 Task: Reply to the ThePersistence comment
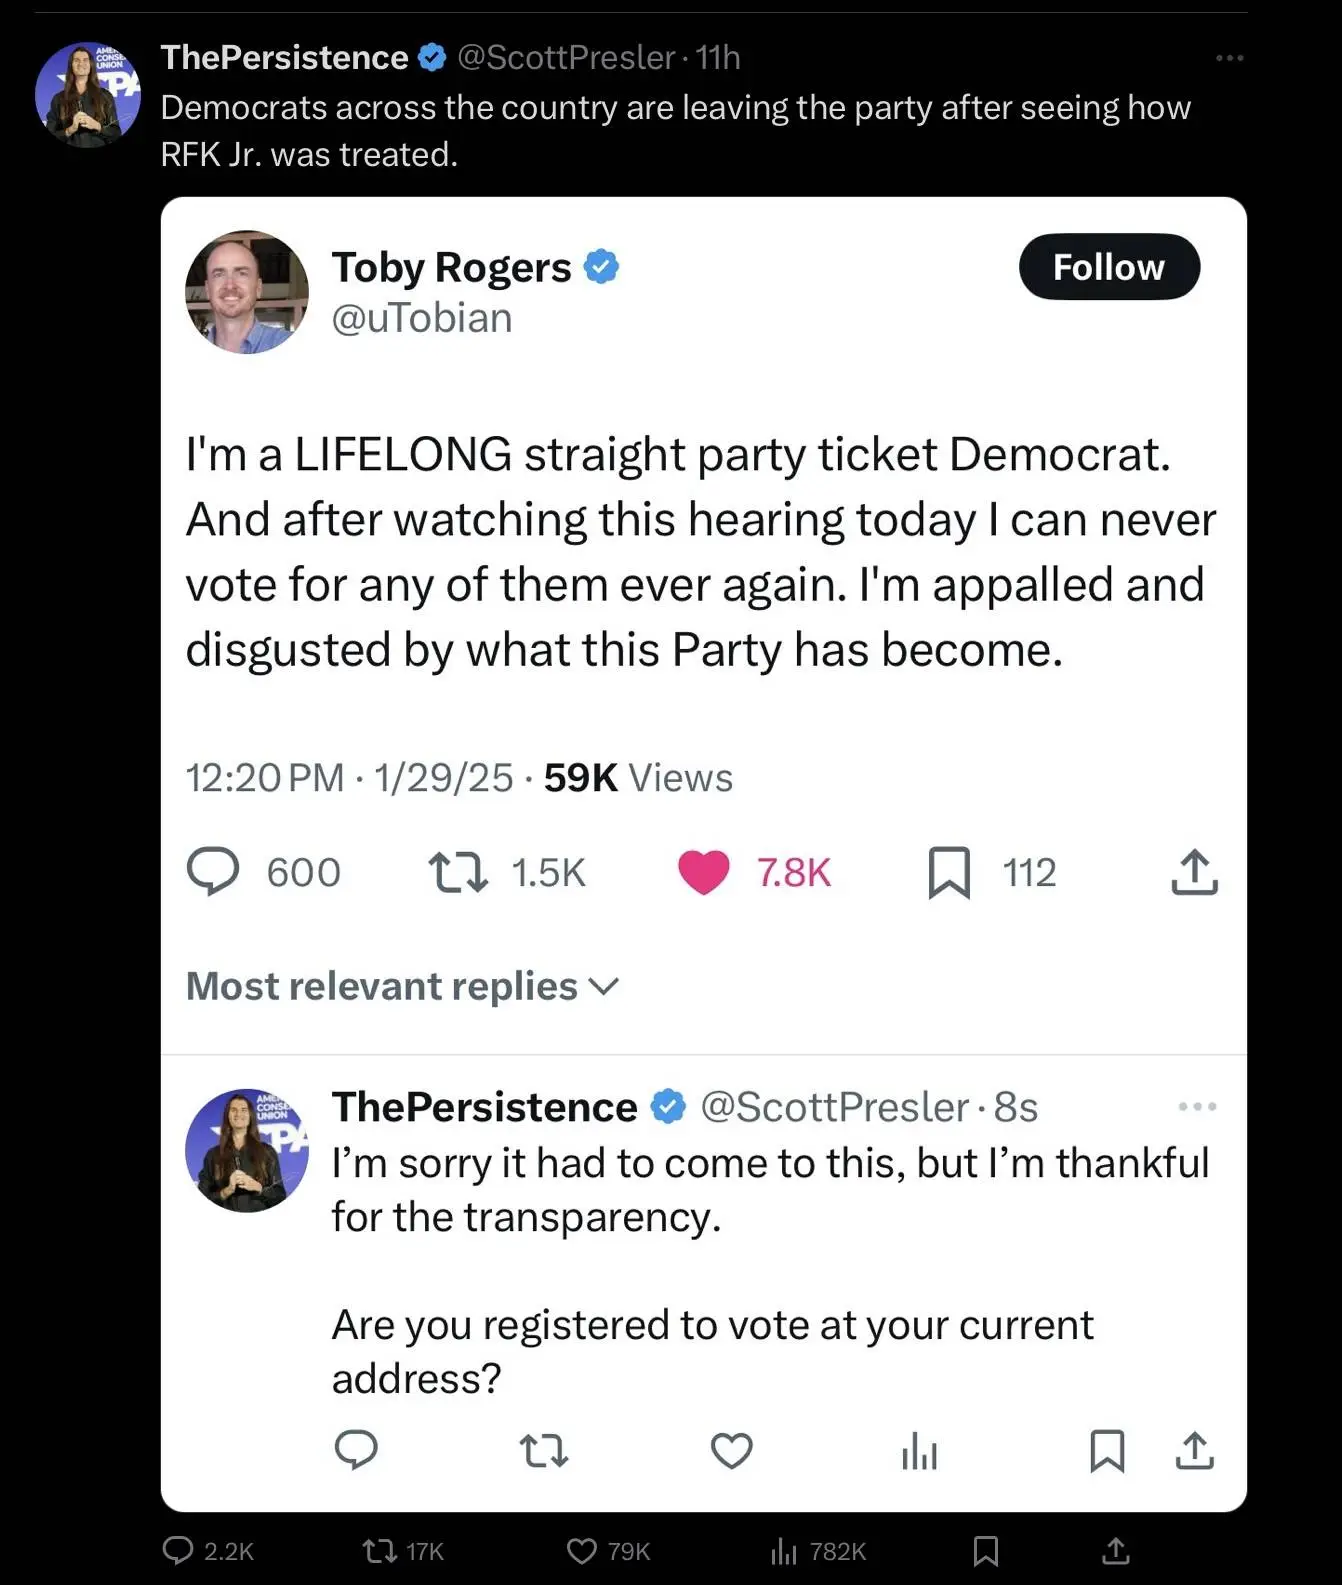point(356,1450)
